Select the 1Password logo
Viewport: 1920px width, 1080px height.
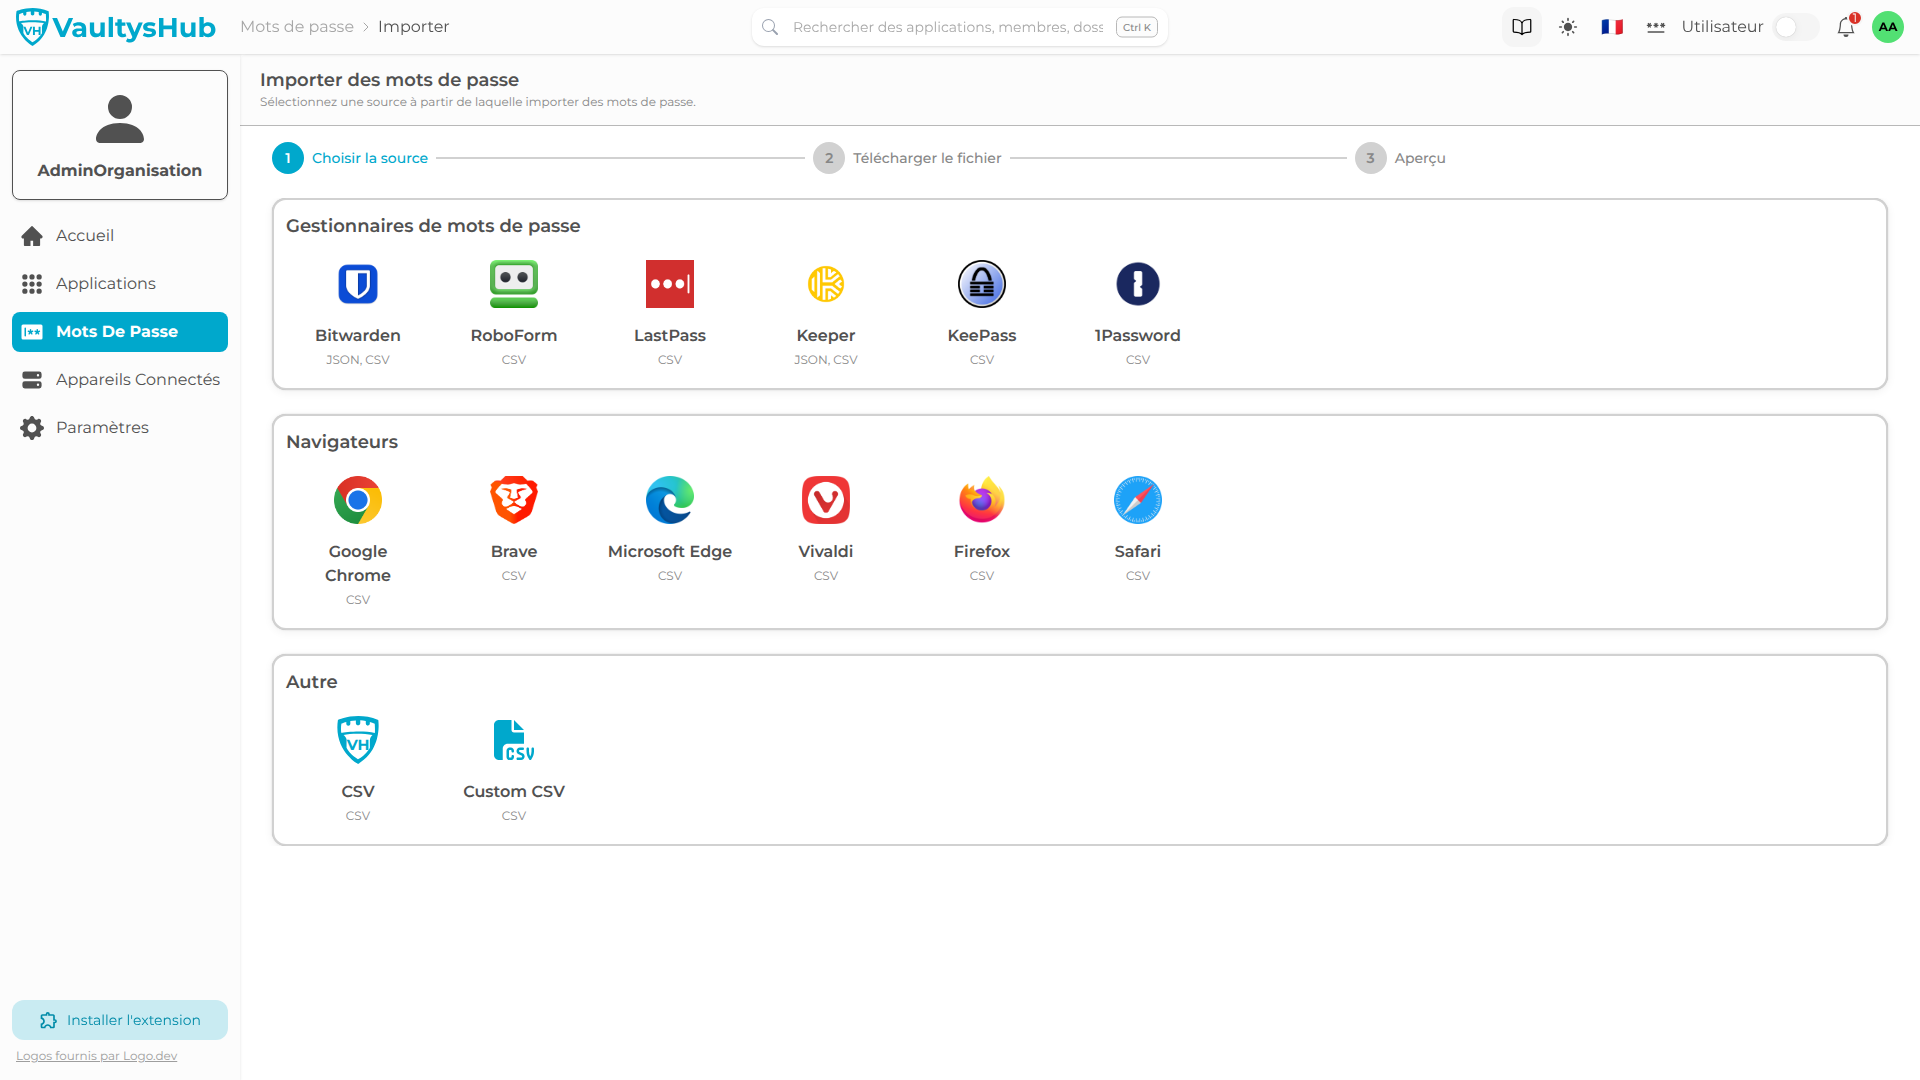[x=1138, y=284]
